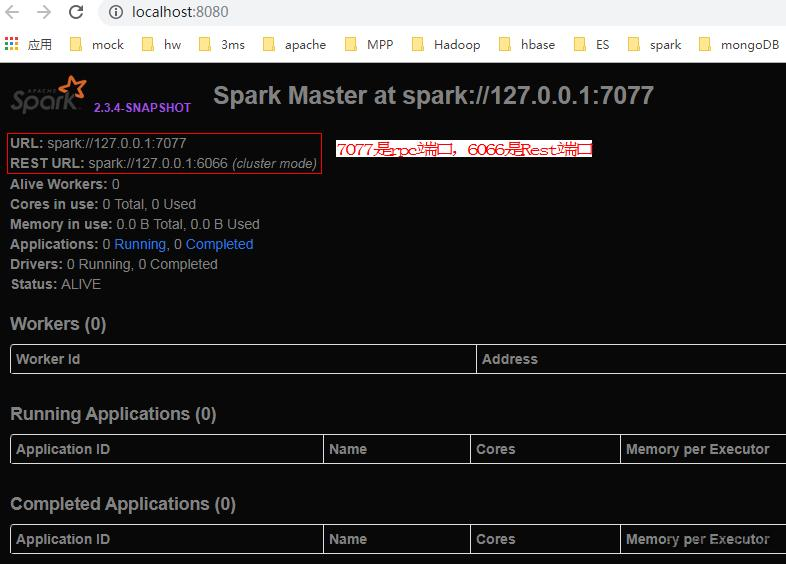786x564 pixels.
Task: Open the mongoDB bookmark folder
Action: click(739, 45)
